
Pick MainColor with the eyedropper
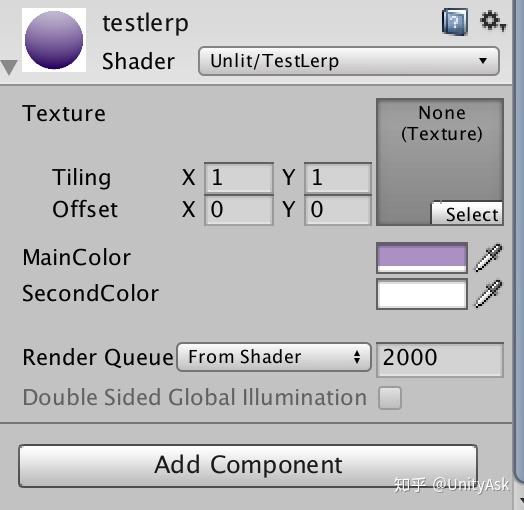(x=489, y=257)
